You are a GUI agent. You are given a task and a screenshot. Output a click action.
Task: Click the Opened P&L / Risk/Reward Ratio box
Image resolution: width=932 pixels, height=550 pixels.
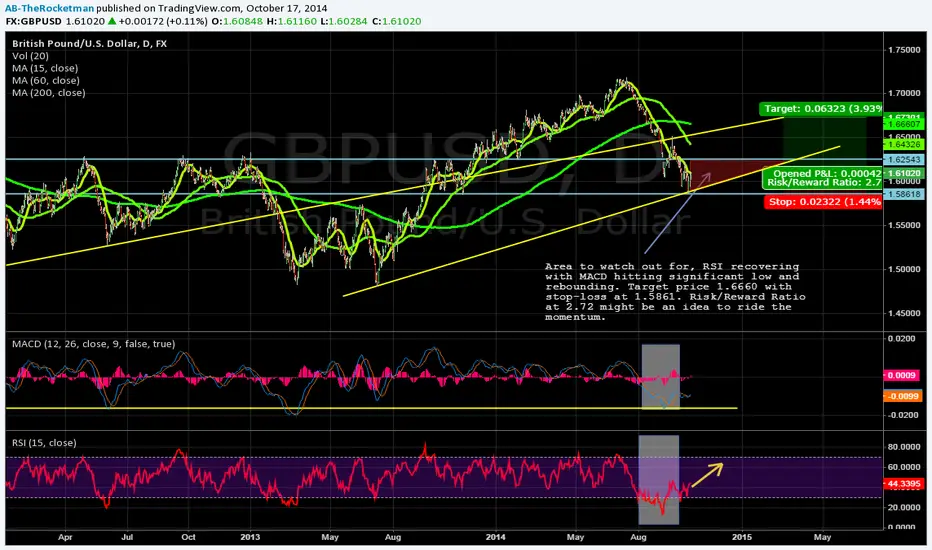(x=823, y=178)
